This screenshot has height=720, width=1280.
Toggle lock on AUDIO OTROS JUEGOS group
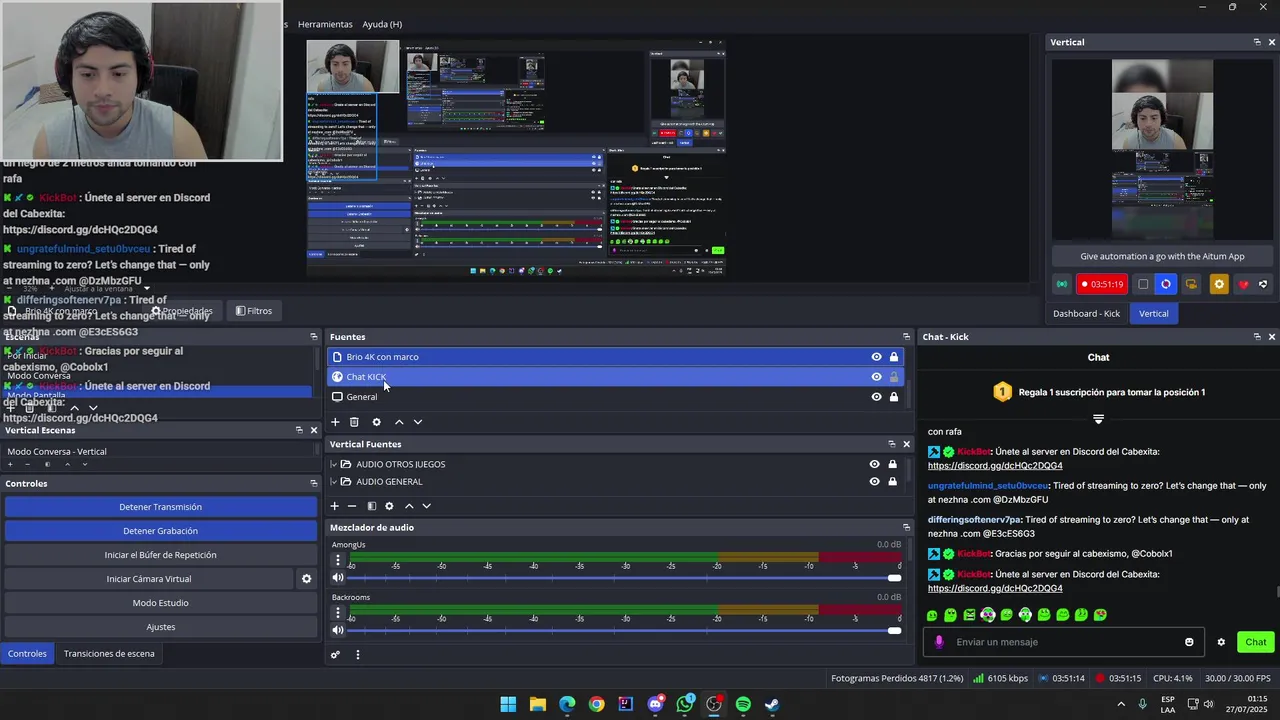coord(892,464)
